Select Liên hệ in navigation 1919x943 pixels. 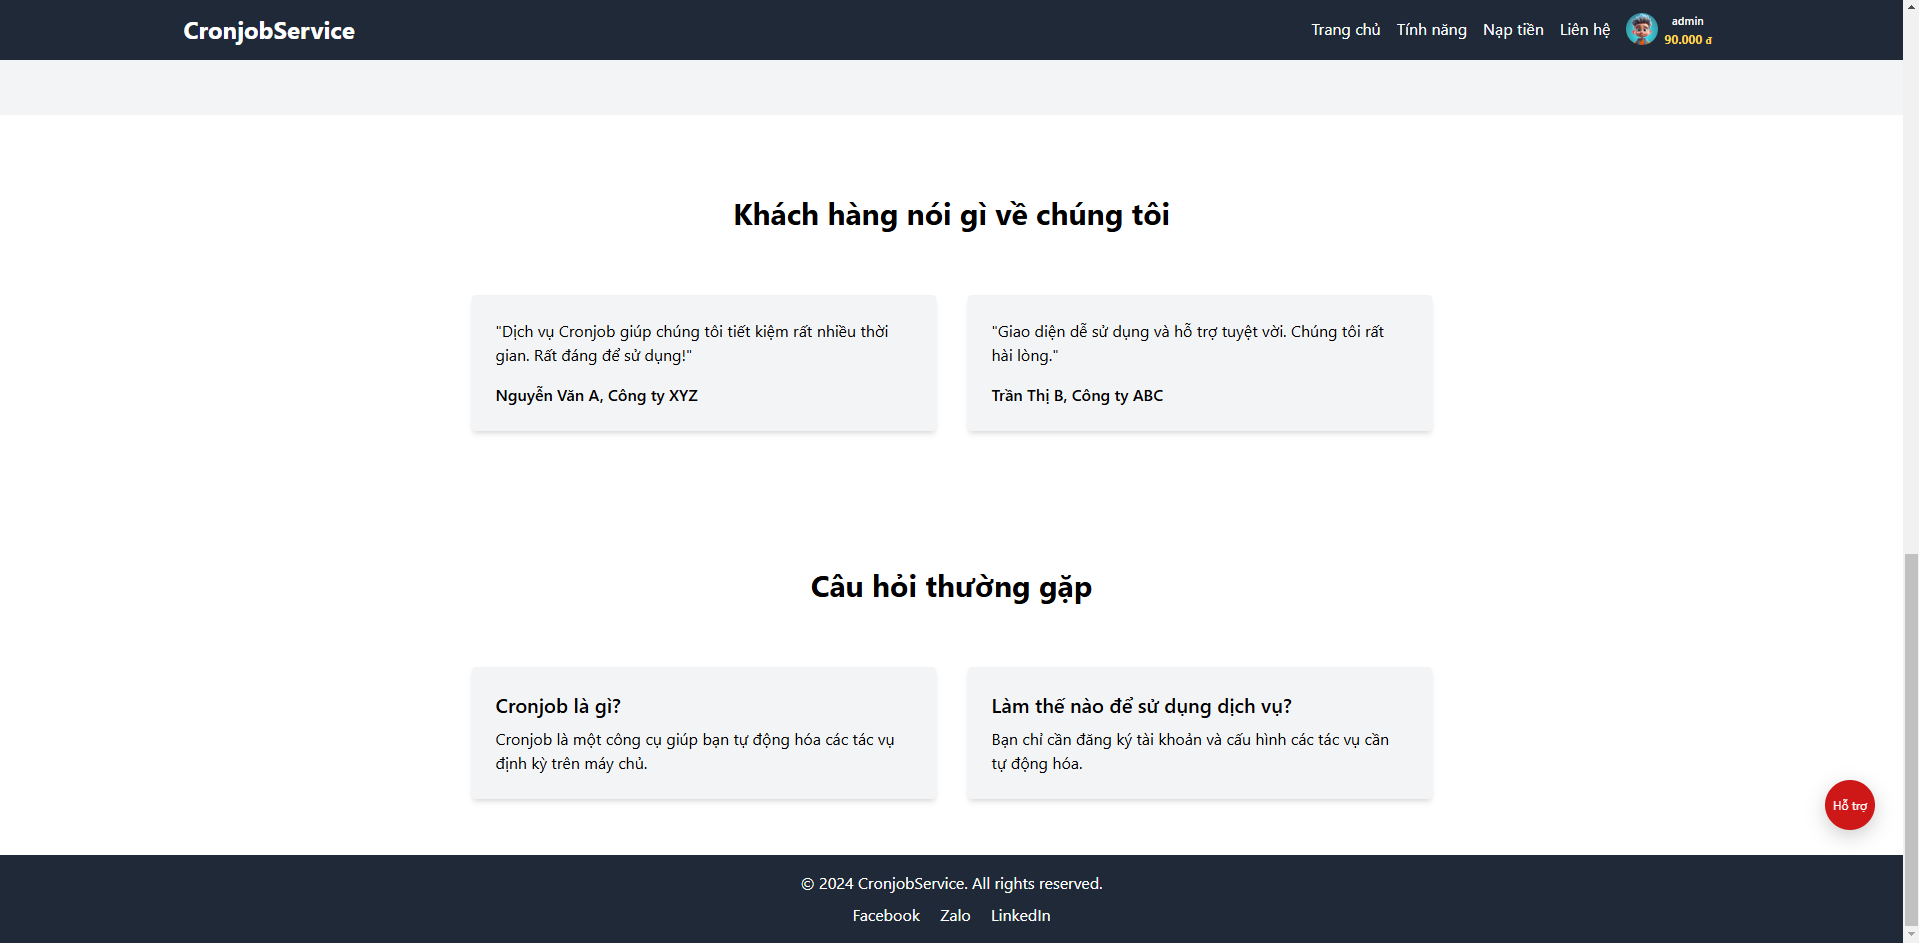point(1584,30)
